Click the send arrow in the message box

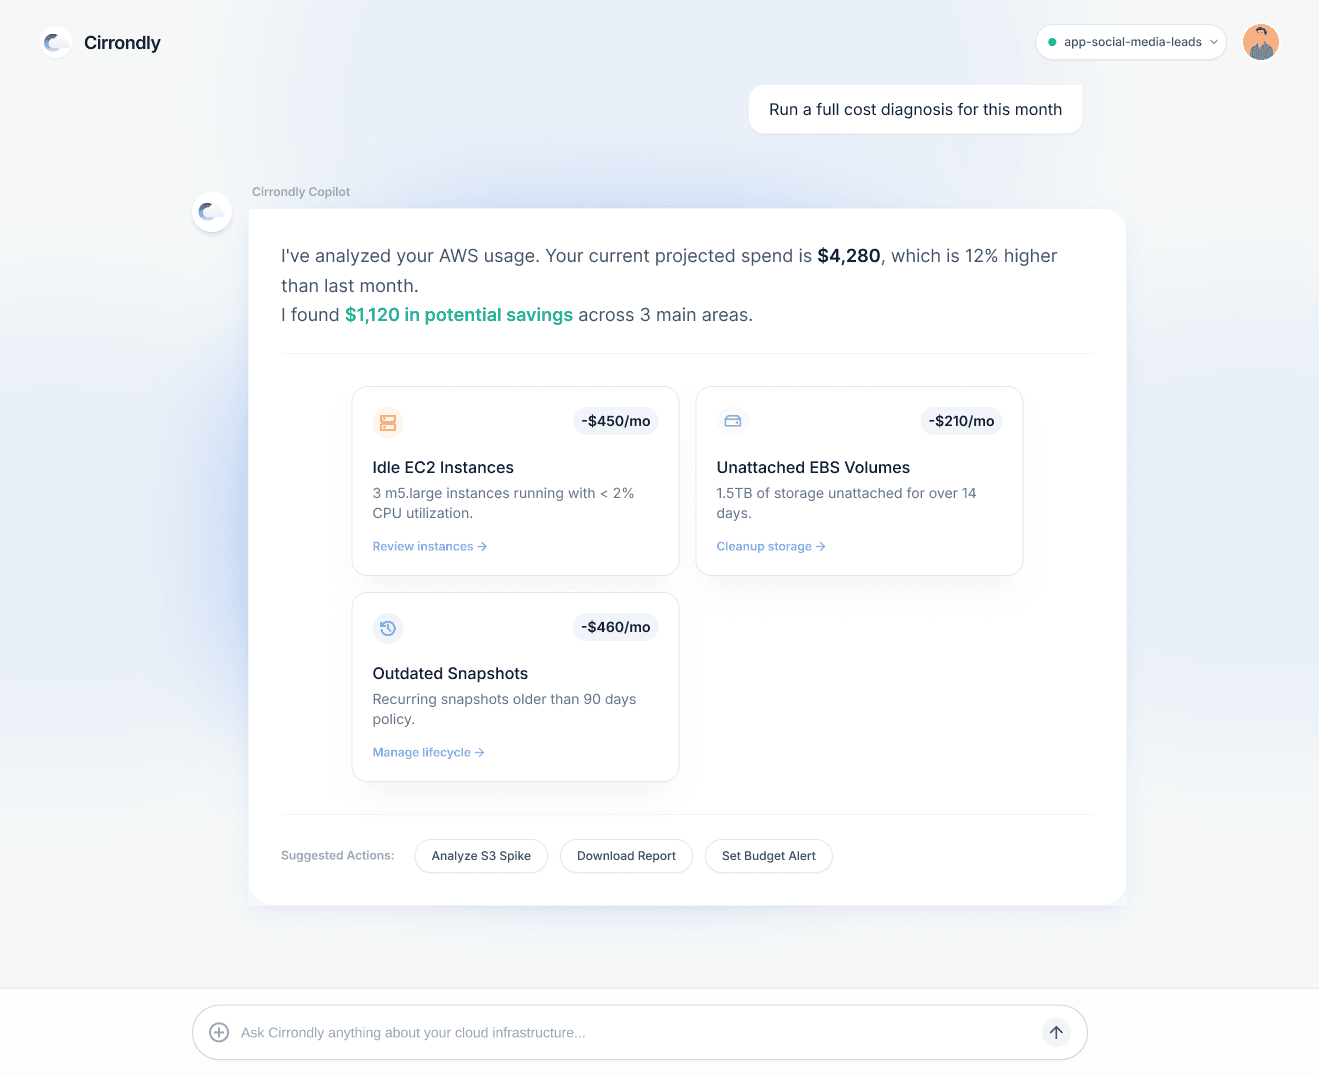tap(1056, 1031)
